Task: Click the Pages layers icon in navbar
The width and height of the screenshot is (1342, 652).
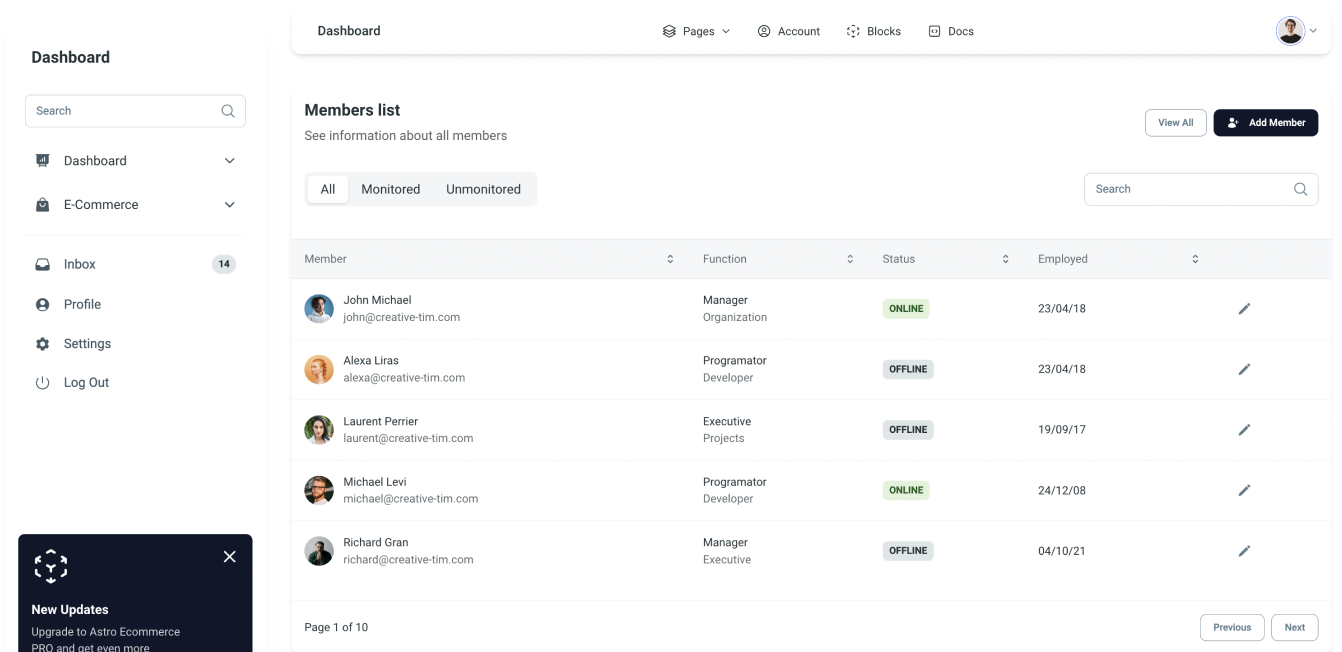Action: pyautogui.click(x=669, y=32)
